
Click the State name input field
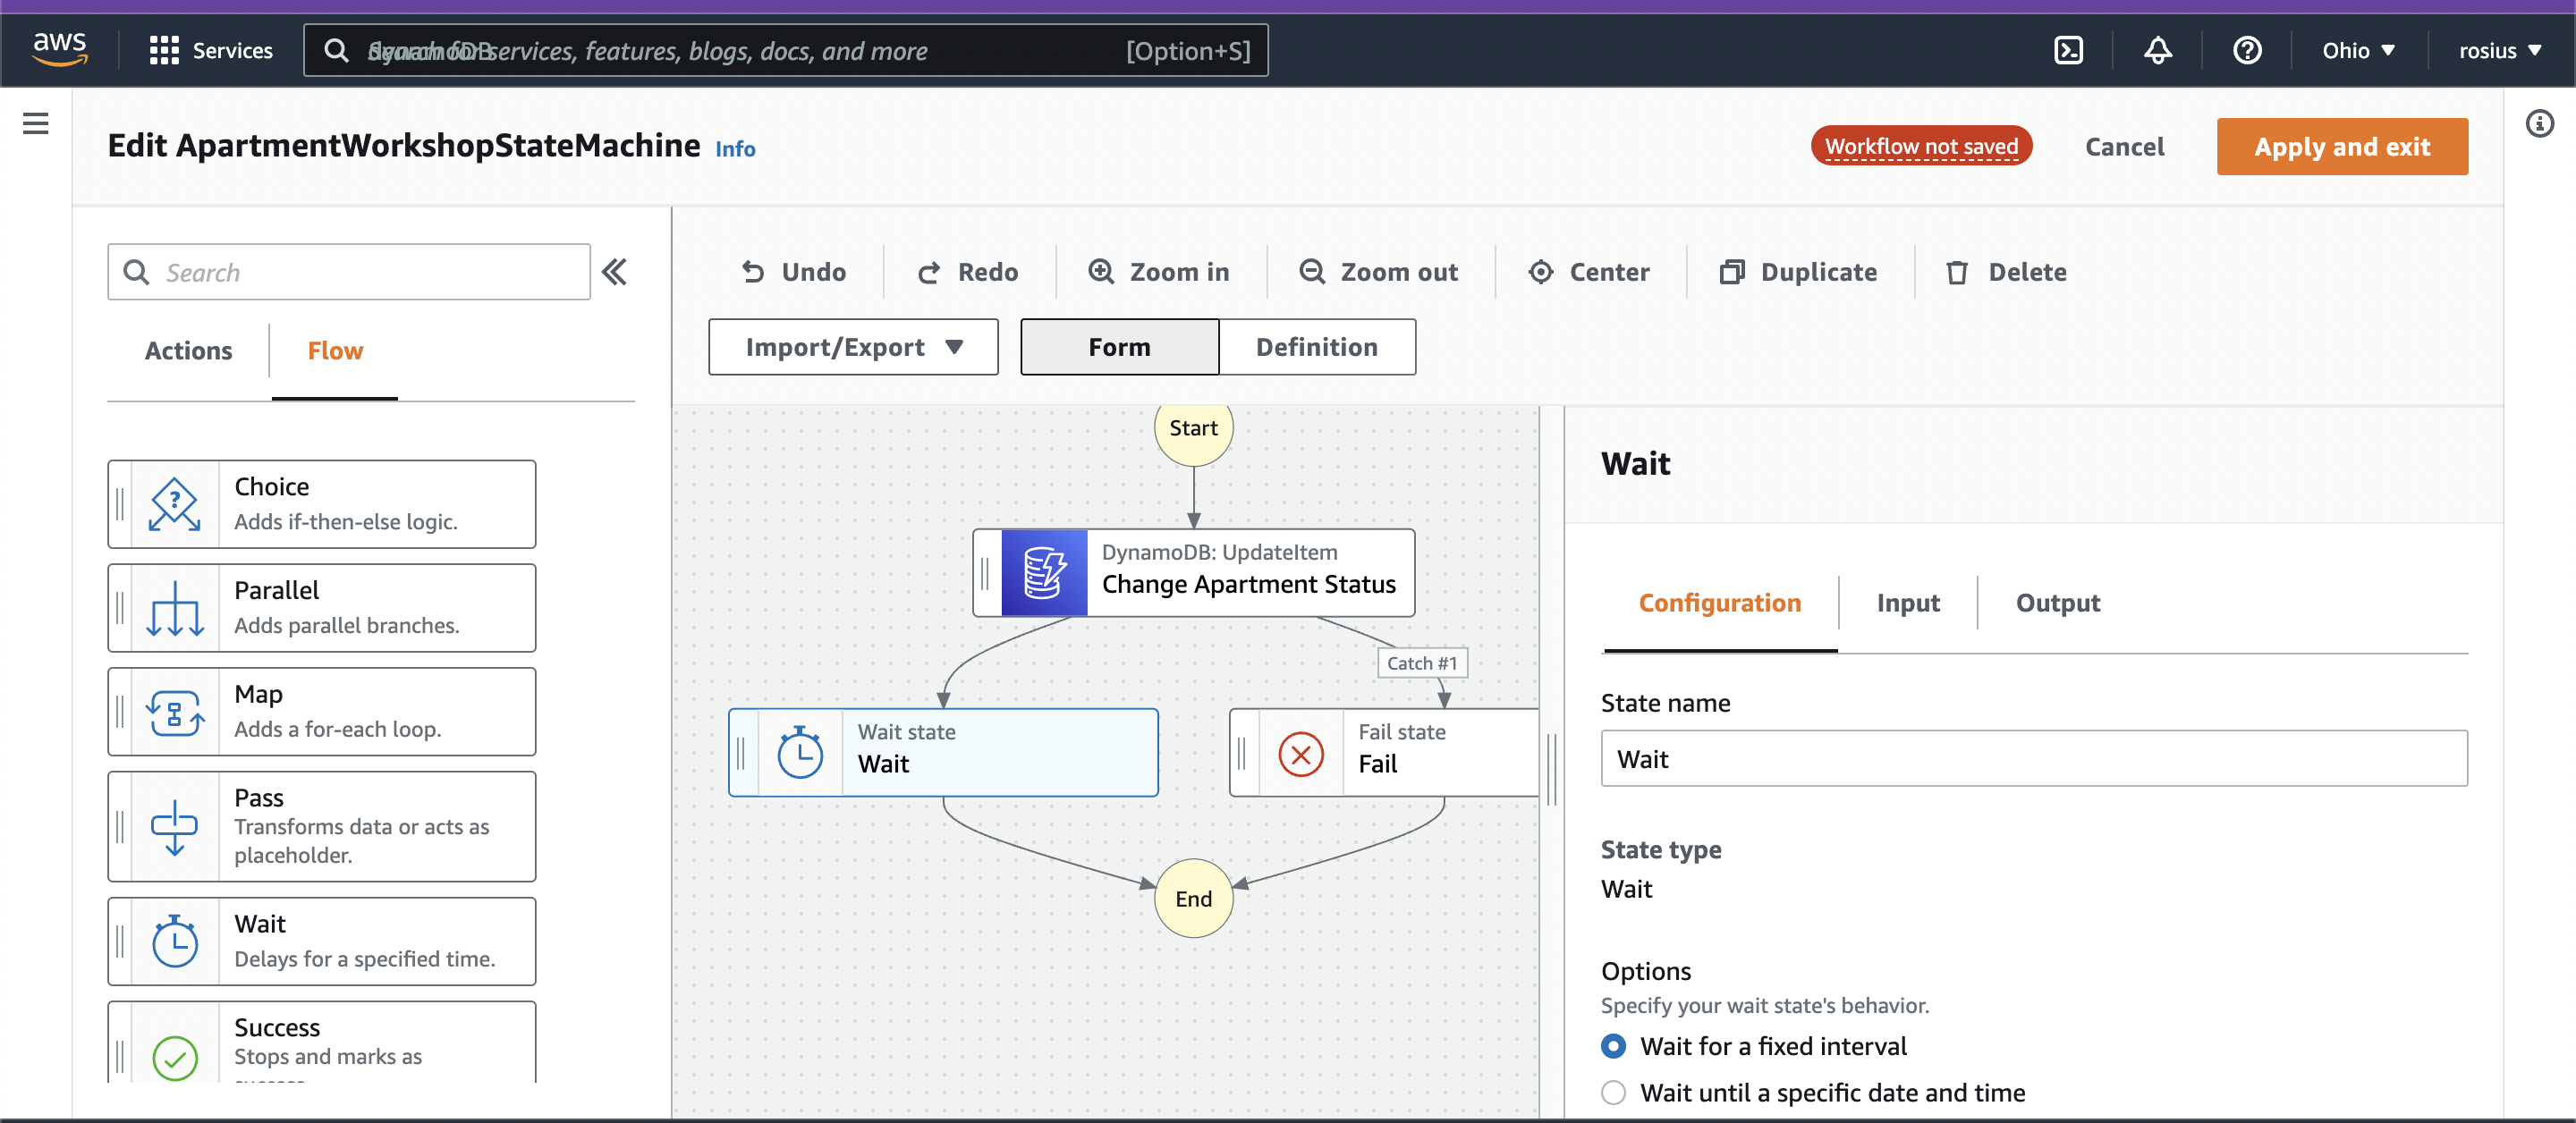[2033, 759]
